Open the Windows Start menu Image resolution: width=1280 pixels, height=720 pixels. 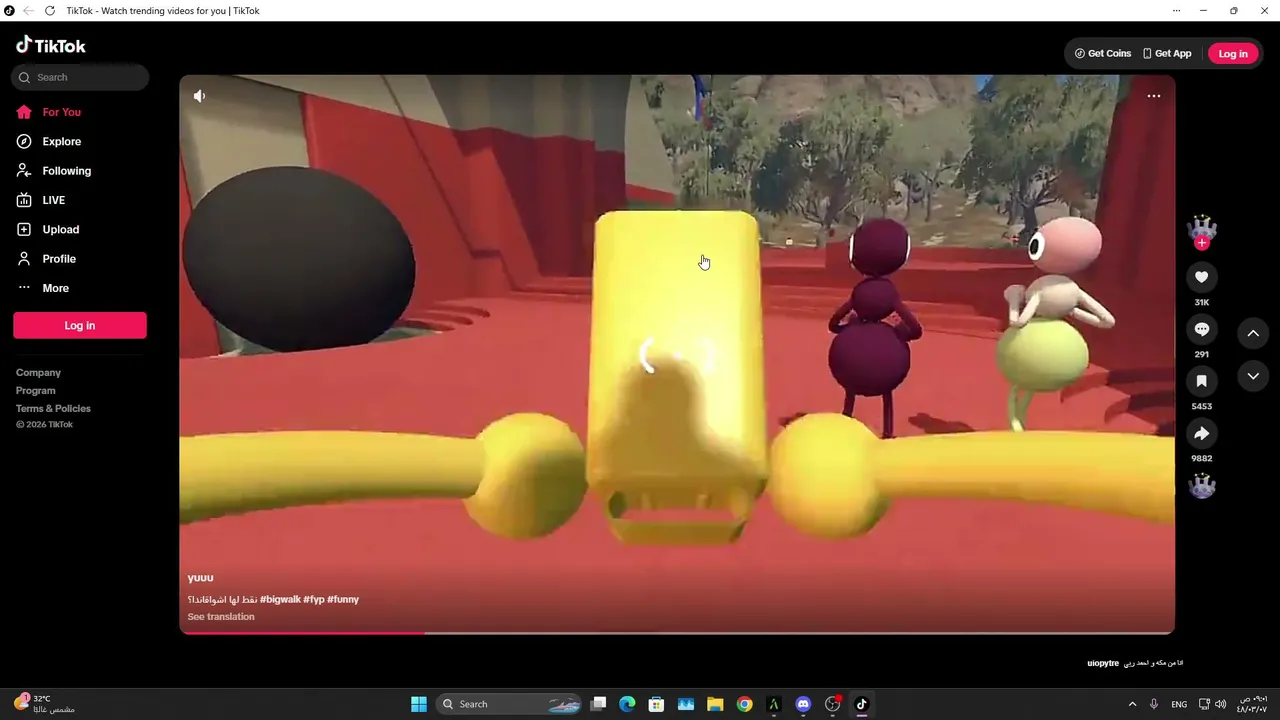[419, 704]
